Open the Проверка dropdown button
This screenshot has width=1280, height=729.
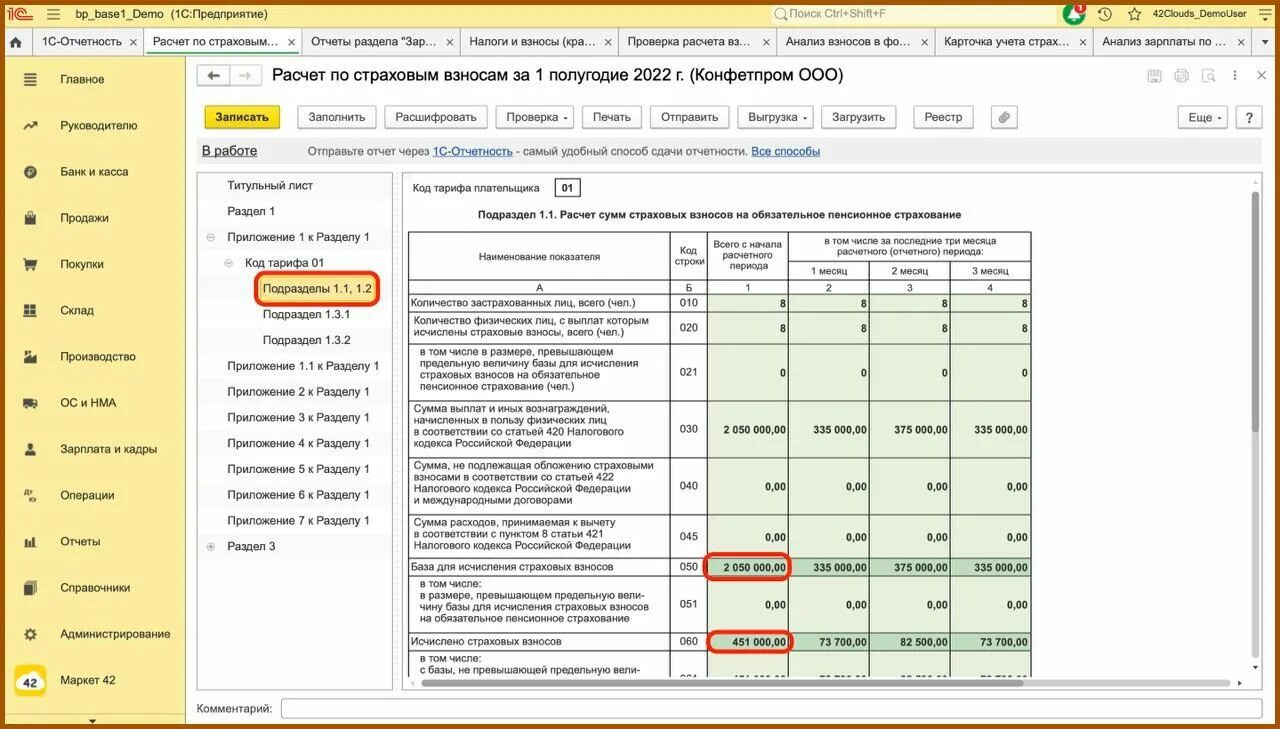(537, 117)
